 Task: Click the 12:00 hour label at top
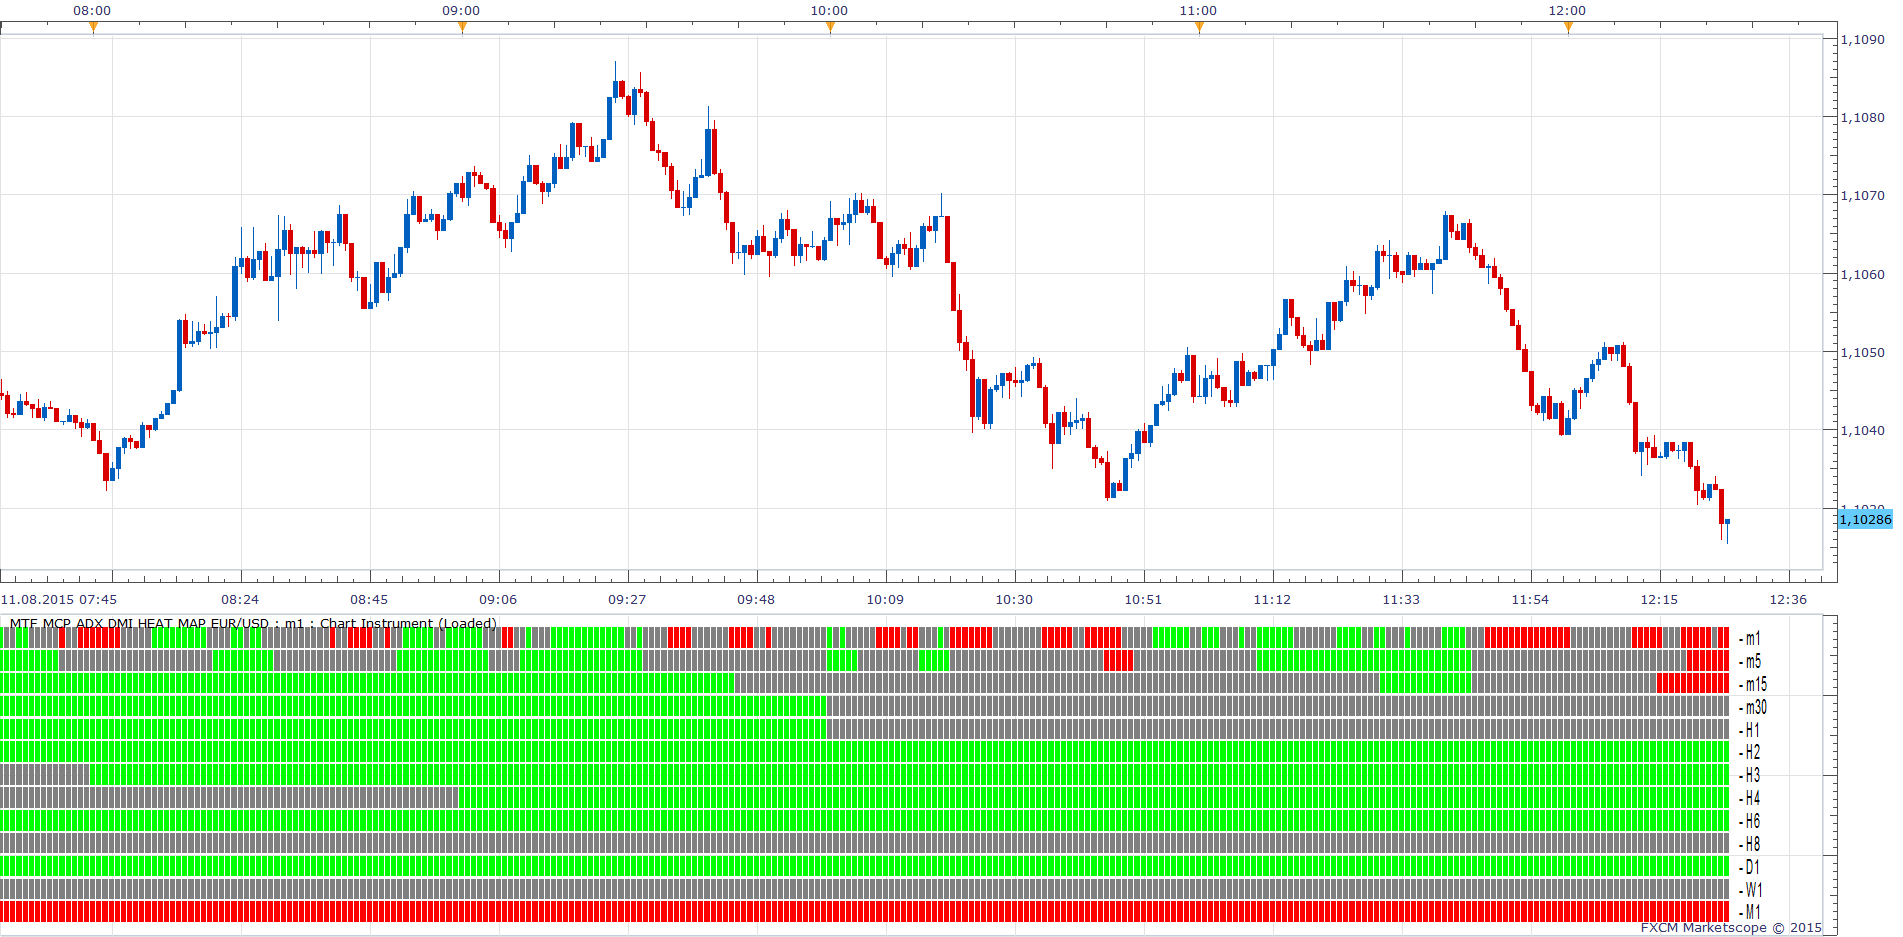(x=1567, y=11)
